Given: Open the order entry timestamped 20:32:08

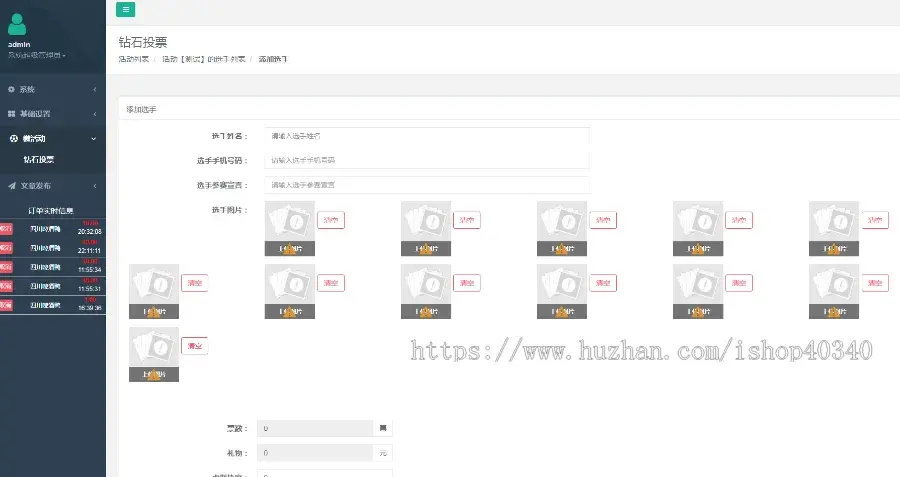Looking at the screenshot, I should [x=53, y=228].
